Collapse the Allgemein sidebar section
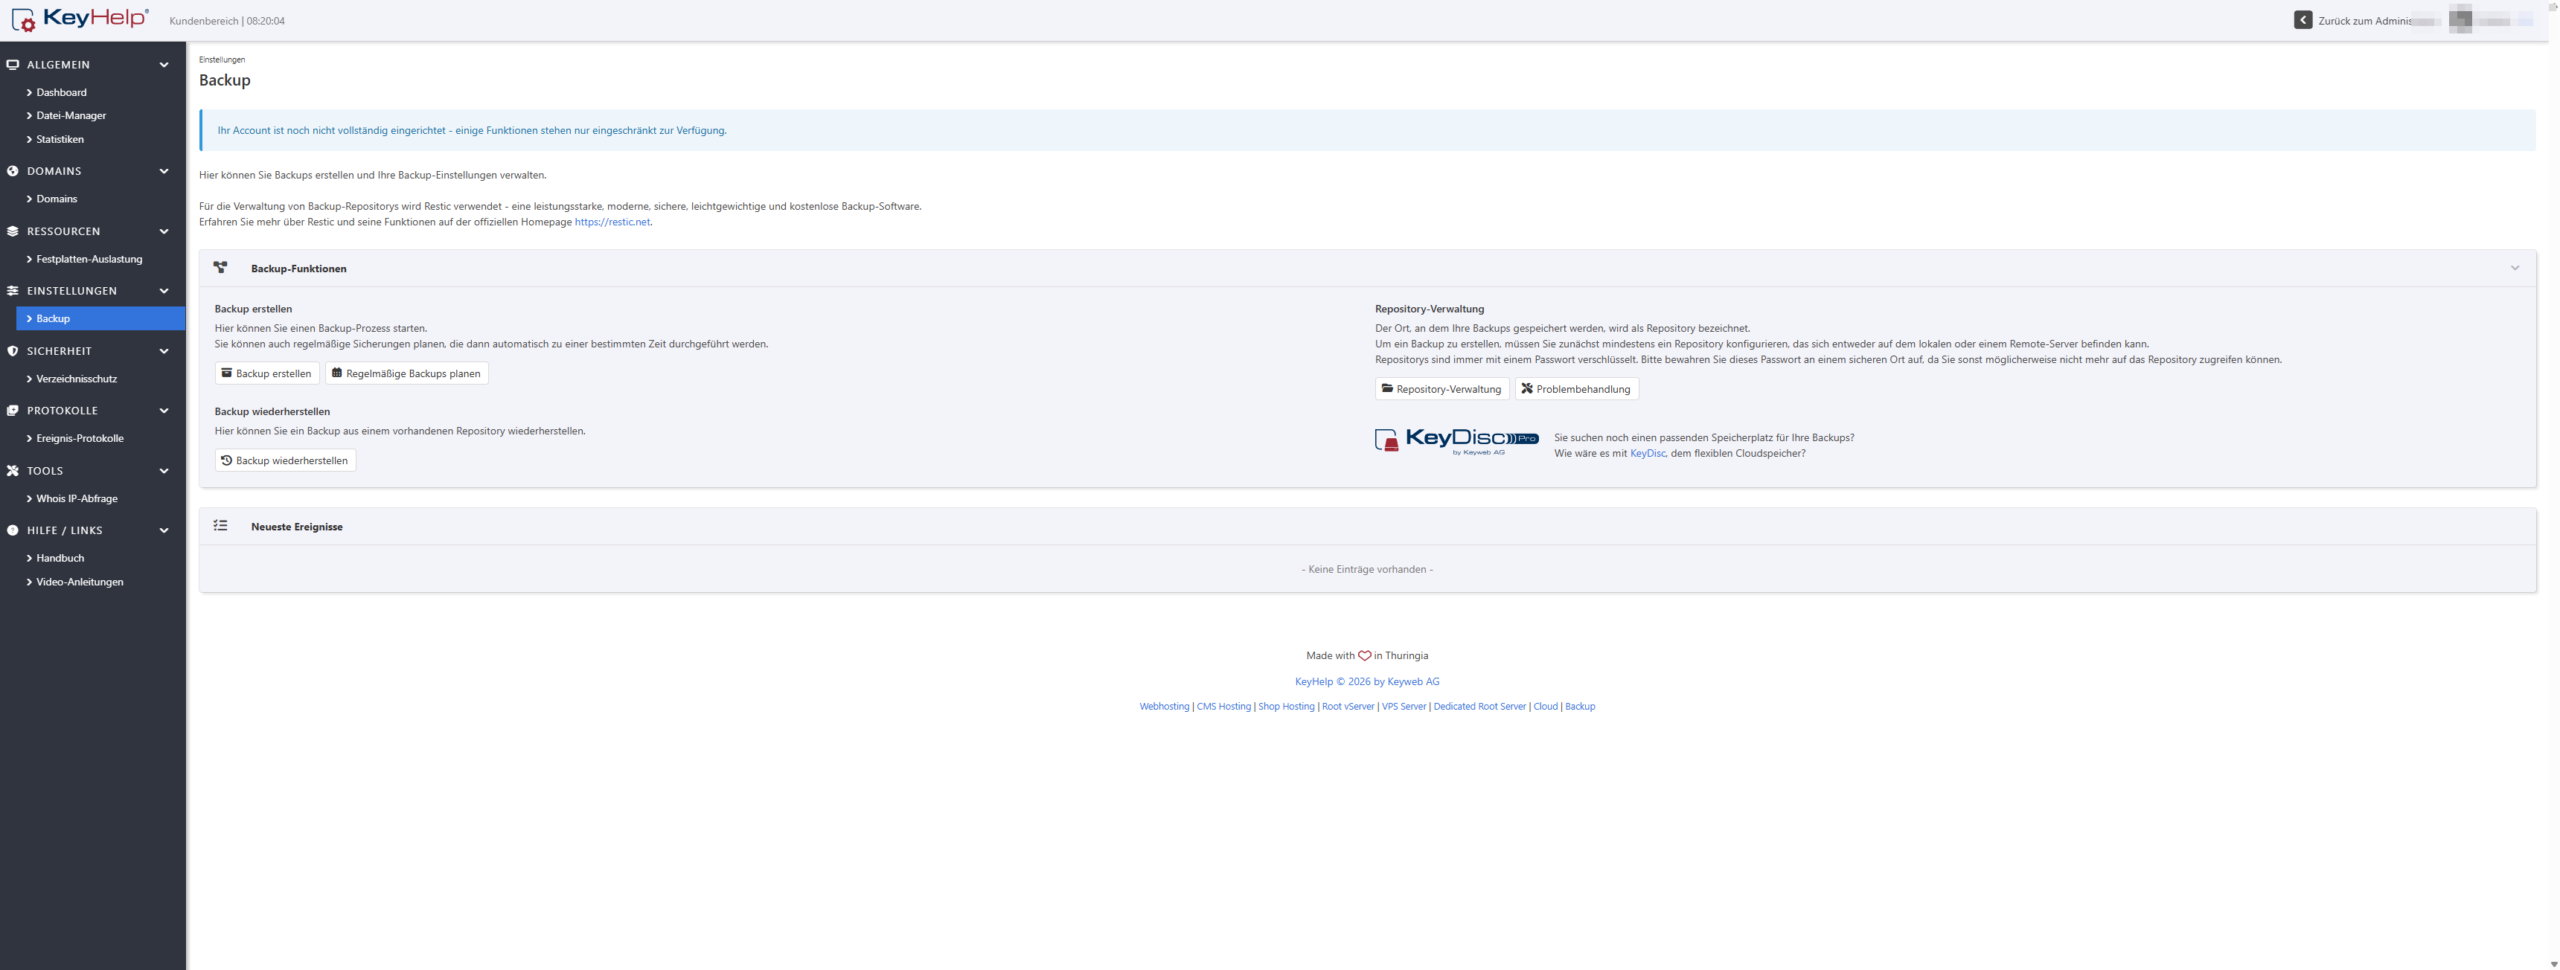 164,65
